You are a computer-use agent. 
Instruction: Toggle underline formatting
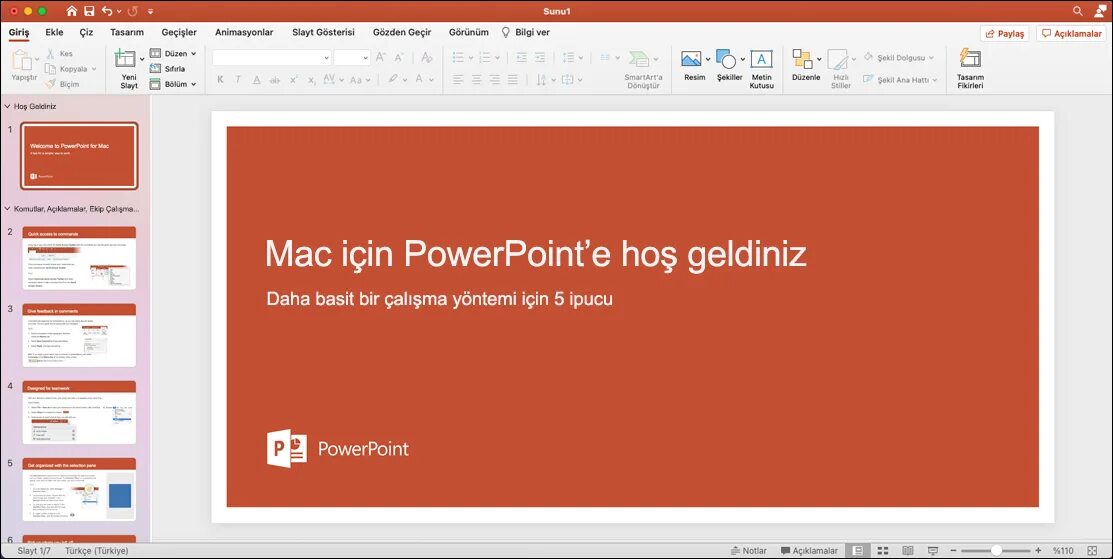(x=257, y=79)
